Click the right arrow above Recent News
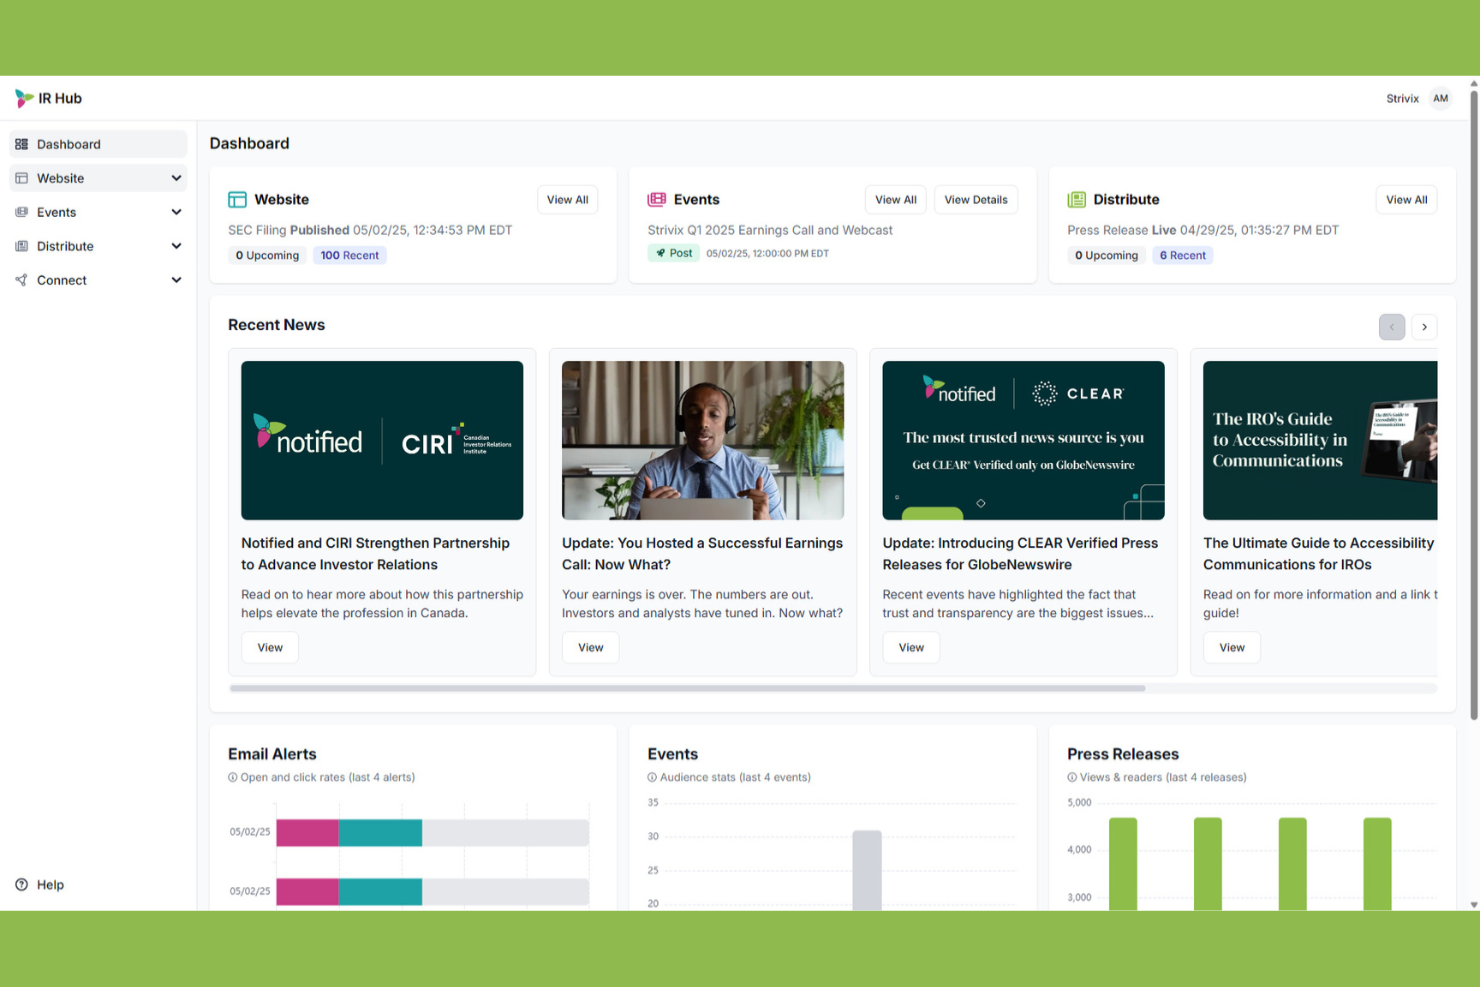The height and width of the screenshot is (987, 1480). pos(1424,327)
